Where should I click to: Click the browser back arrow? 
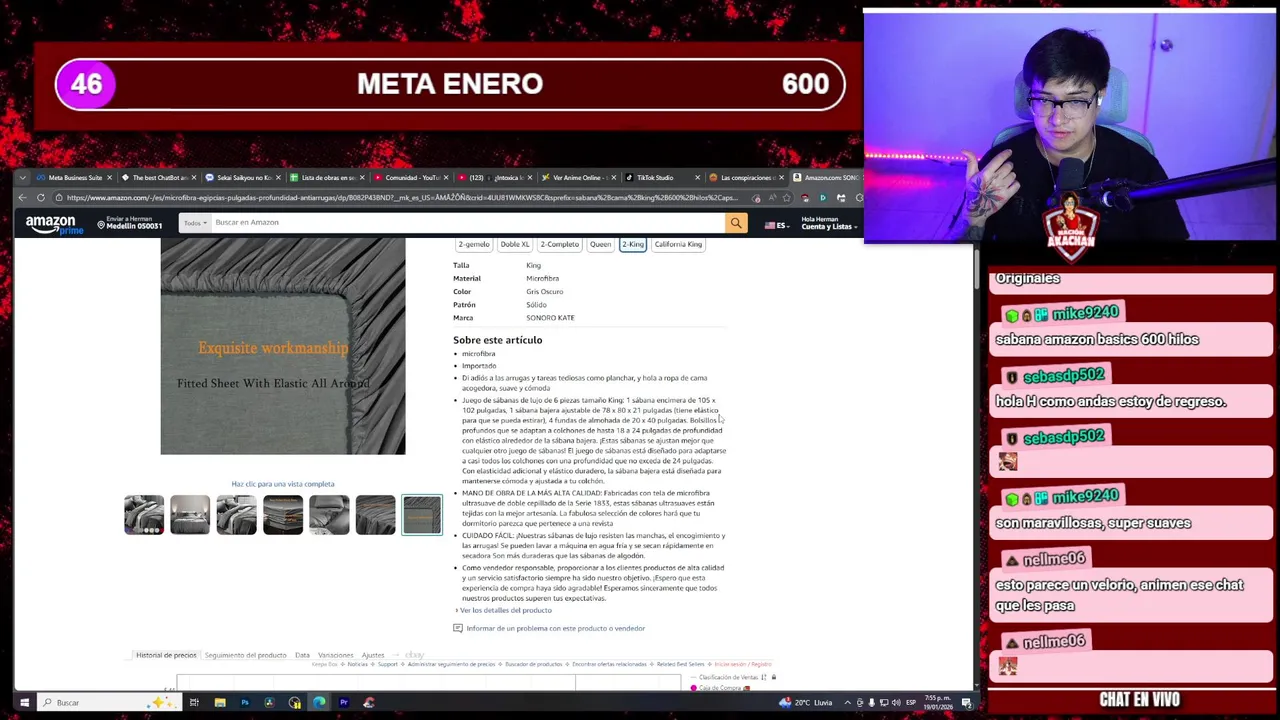[23, 198]
